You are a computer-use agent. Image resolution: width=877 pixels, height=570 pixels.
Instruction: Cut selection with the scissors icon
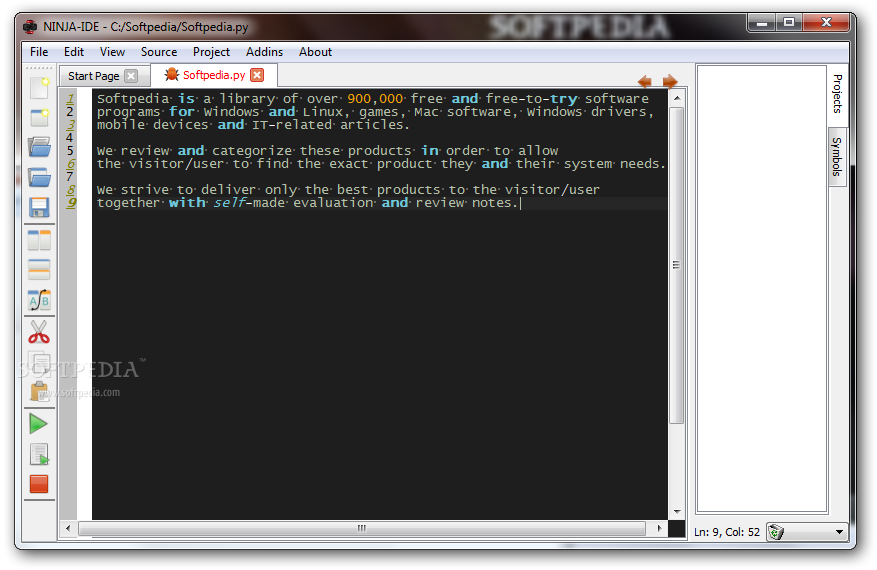[x=39, y=332]
